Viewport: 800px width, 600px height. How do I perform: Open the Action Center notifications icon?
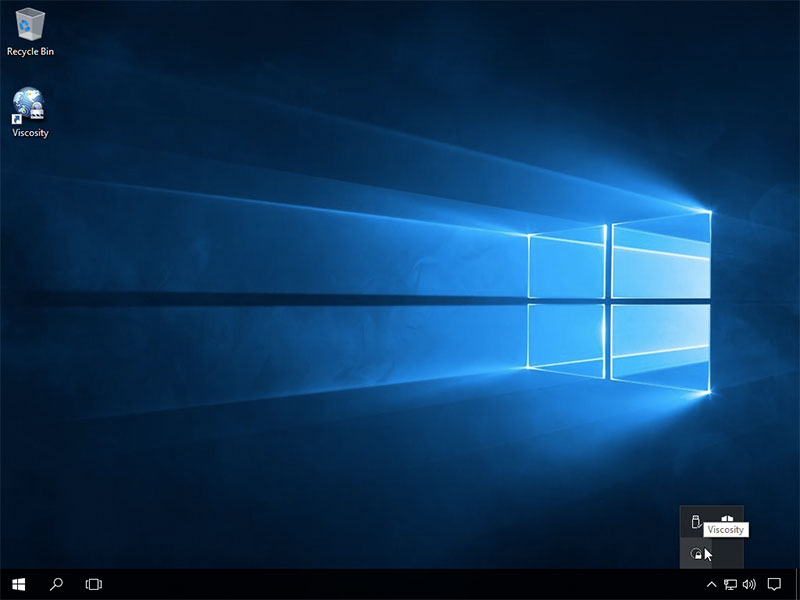774,585
